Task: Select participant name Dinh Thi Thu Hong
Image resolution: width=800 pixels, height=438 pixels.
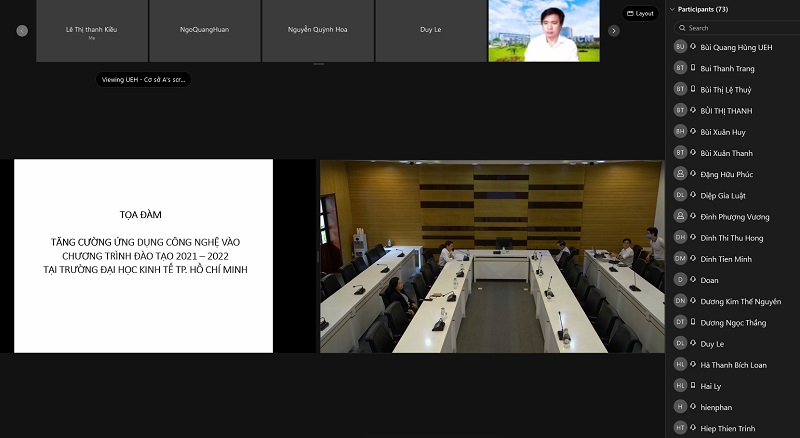Action: pos(732,238)
